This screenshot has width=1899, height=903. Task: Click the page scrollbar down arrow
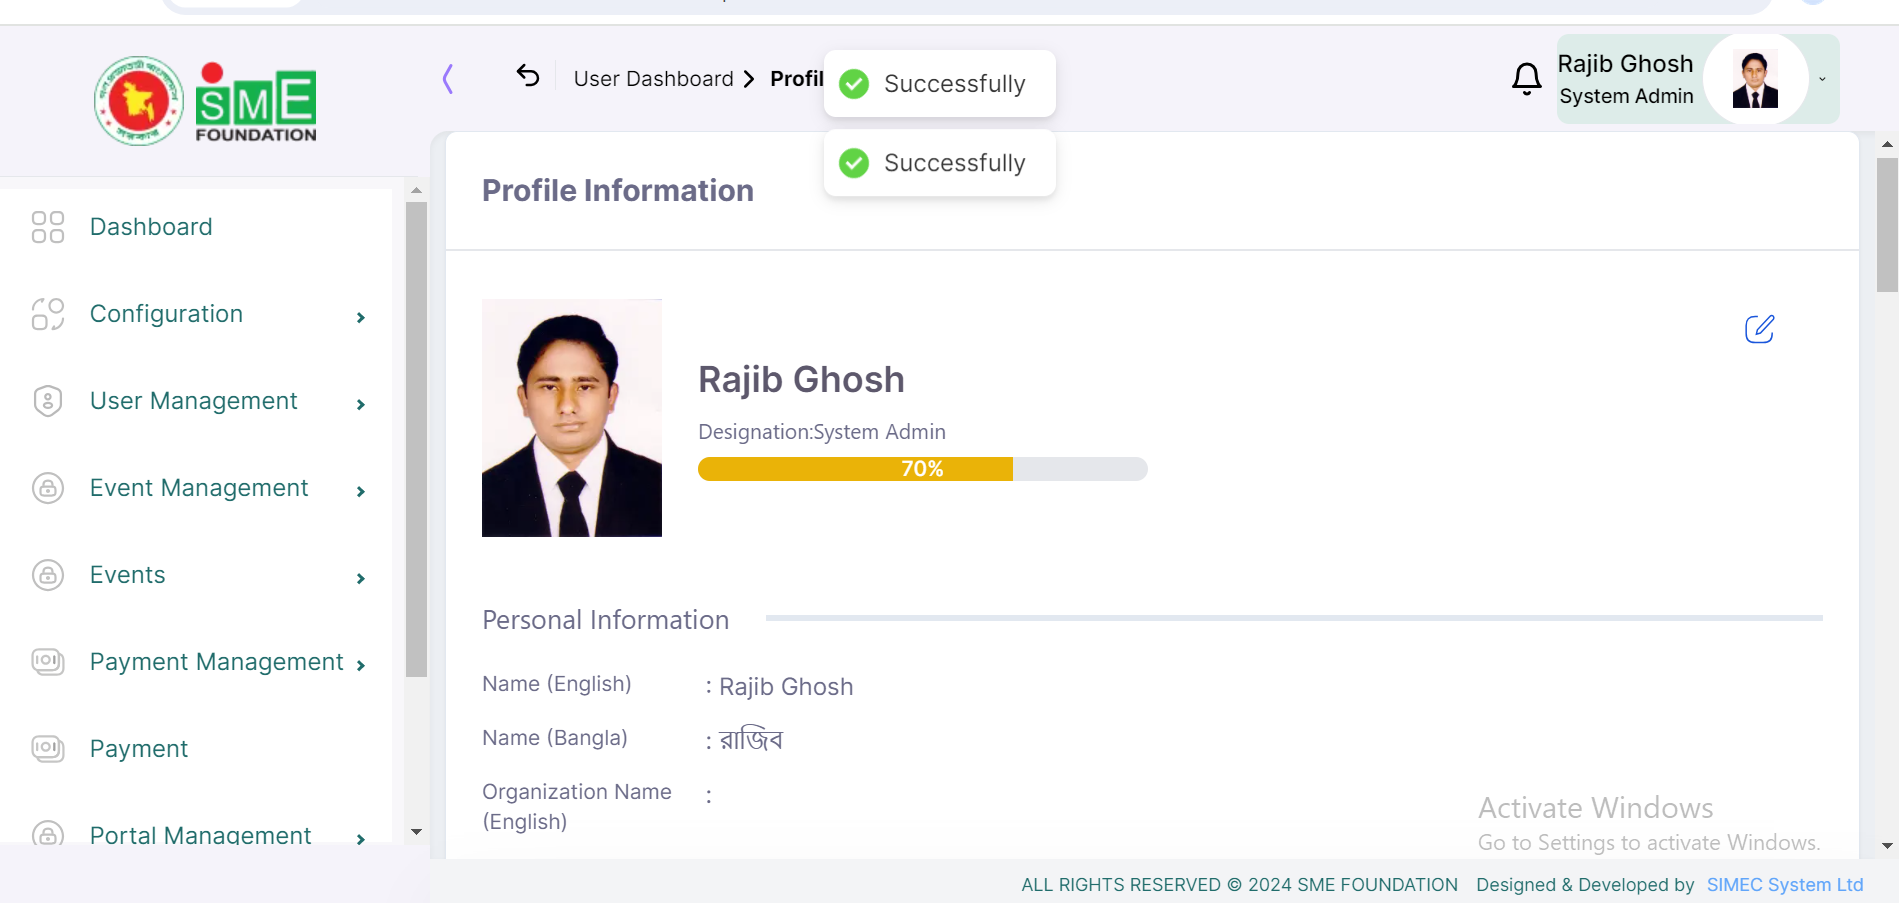[x=1887, y=846]
